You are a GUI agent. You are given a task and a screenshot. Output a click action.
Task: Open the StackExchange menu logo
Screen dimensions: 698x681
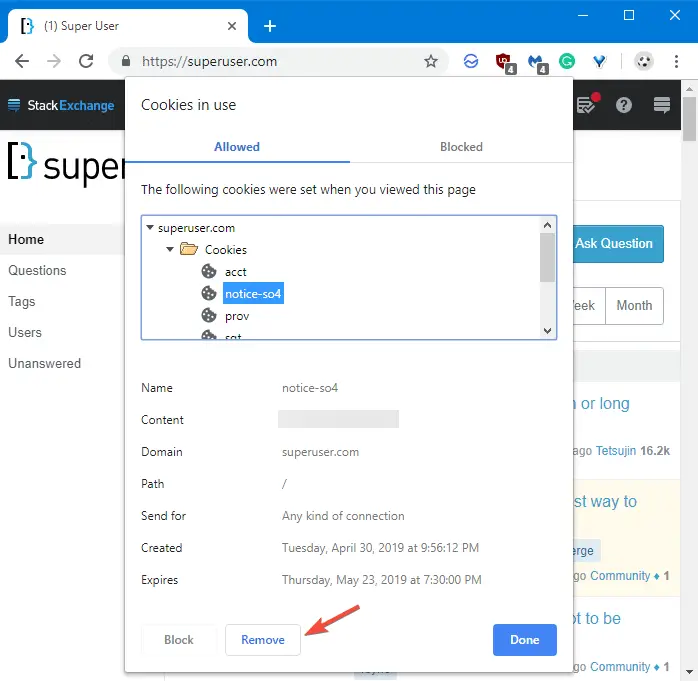(x=61, y=105)
